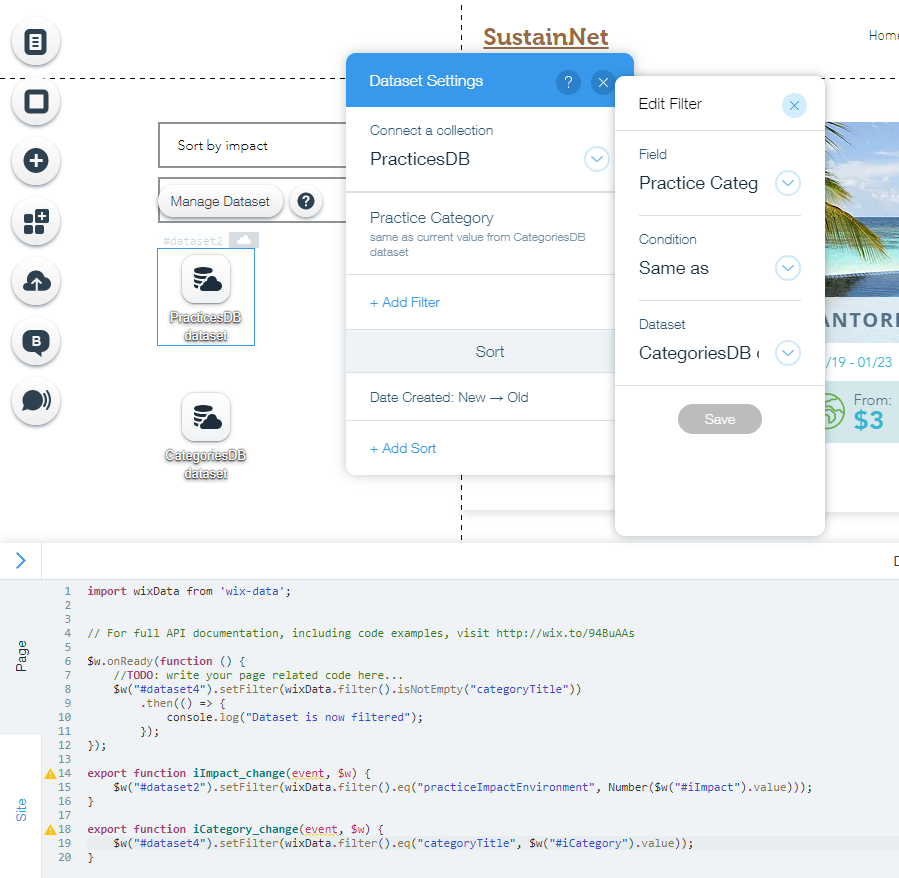This screenshot has width=899, height=878.
Task: Open the chat bubbles sidebar icon
Action: point(36,401)
